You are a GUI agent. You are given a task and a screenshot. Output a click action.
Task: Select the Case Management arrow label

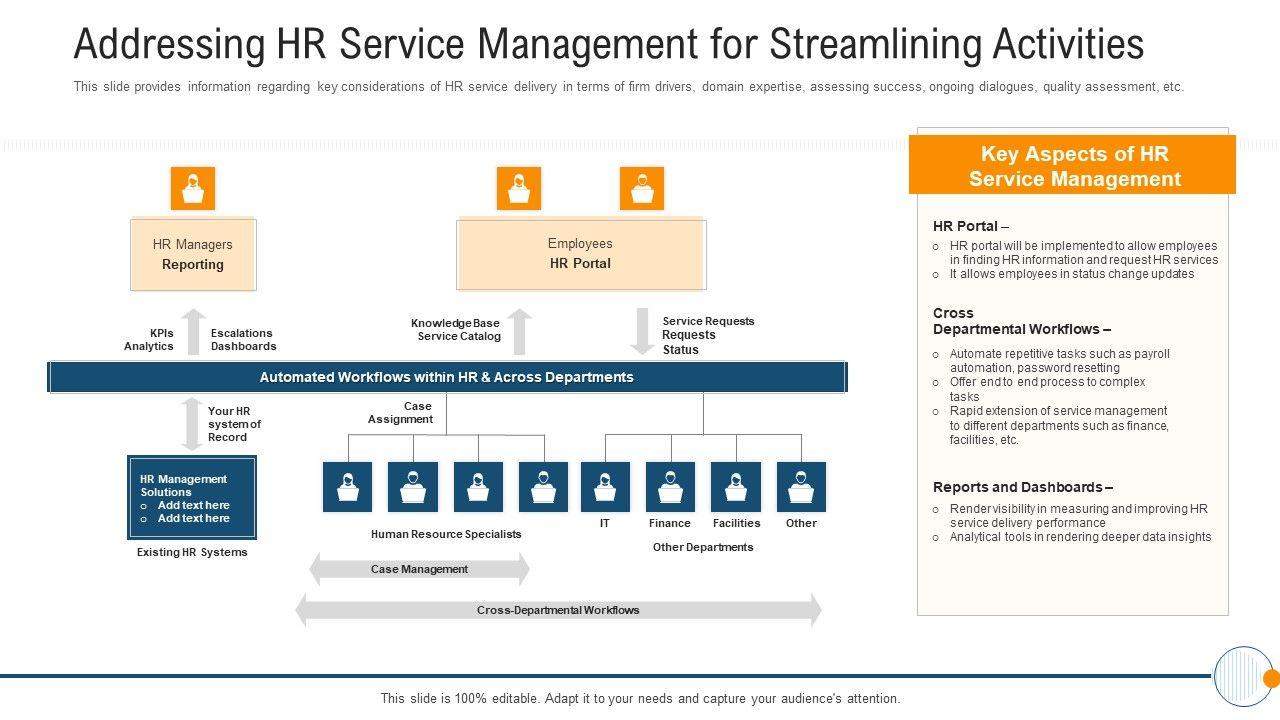pyautogui.click(x=419, y=569)
